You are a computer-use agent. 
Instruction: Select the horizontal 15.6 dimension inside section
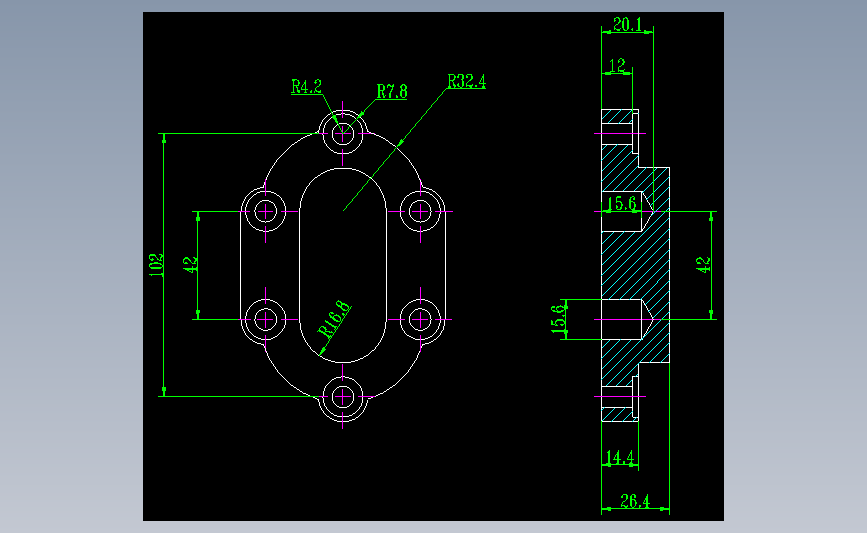coord(622,203)
